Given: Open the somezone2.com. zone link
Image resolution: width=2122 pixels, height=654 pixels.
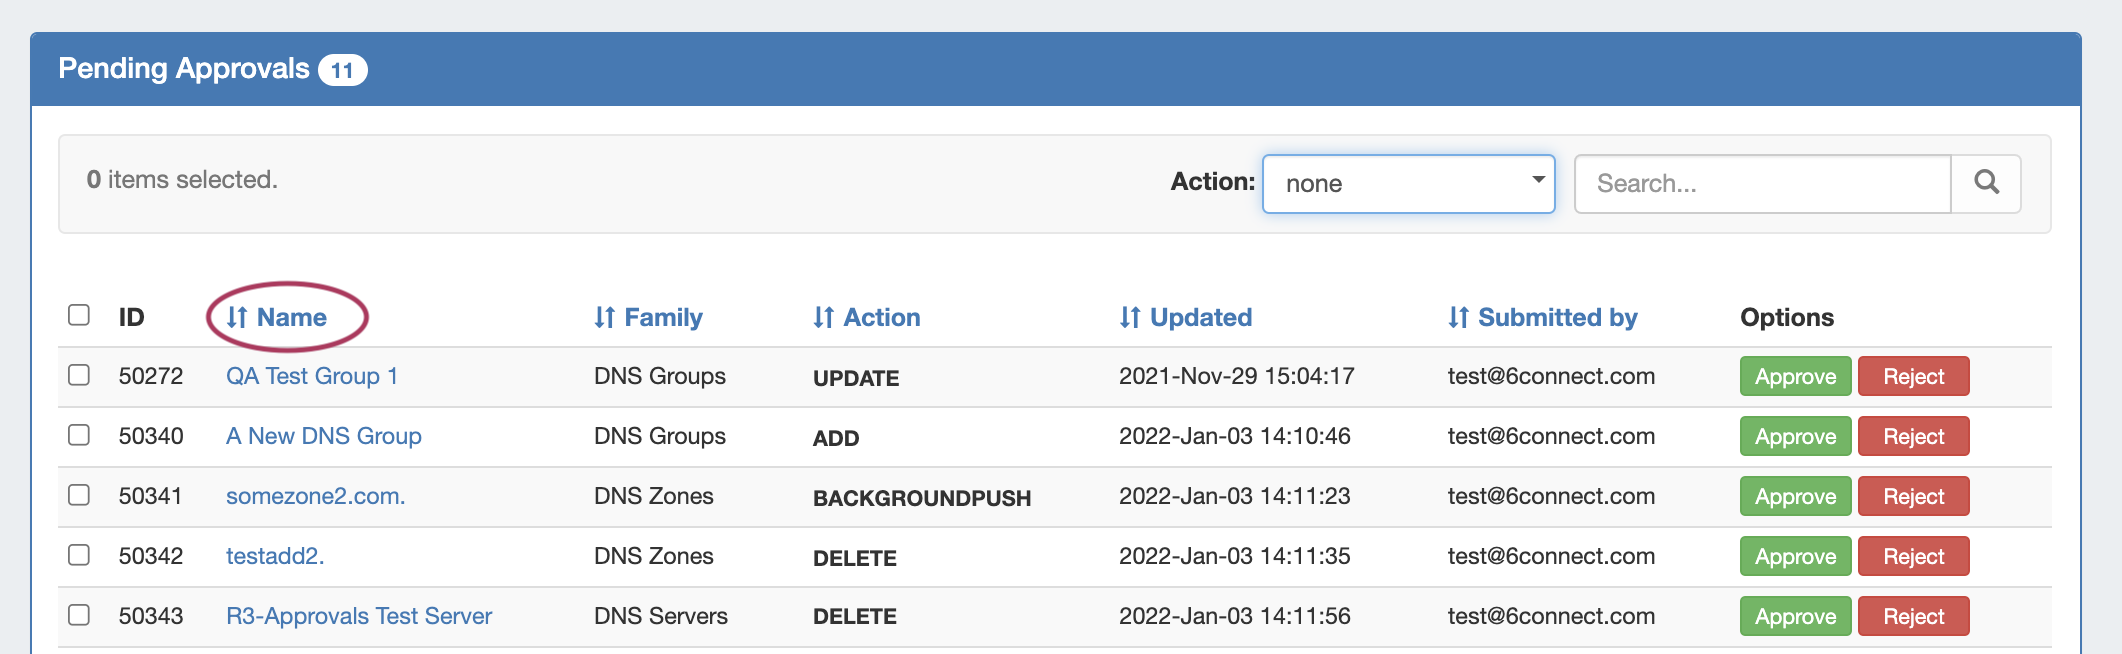Looking at the screenshot, I should coord(315,496).
